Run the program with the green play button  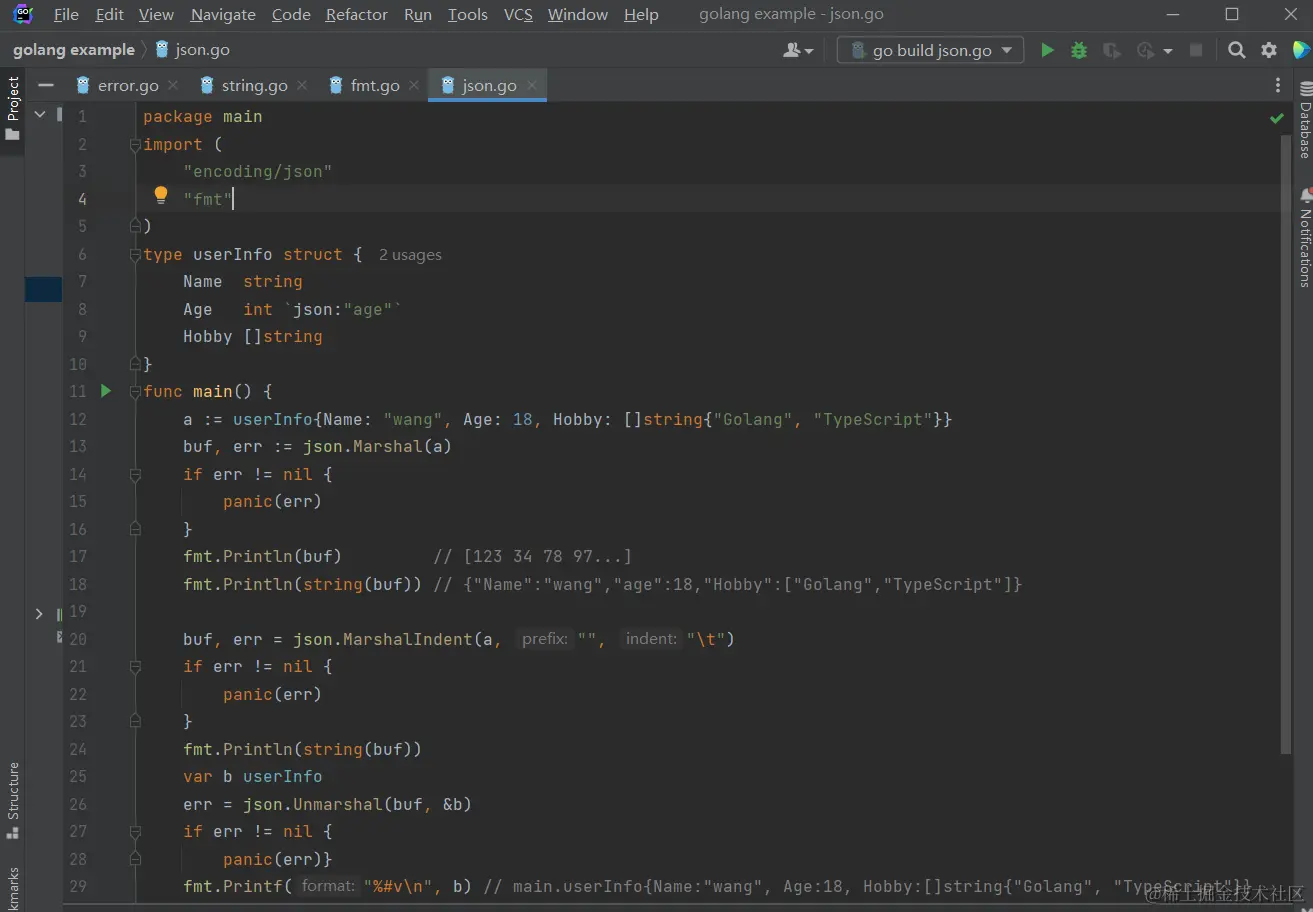1047,50
